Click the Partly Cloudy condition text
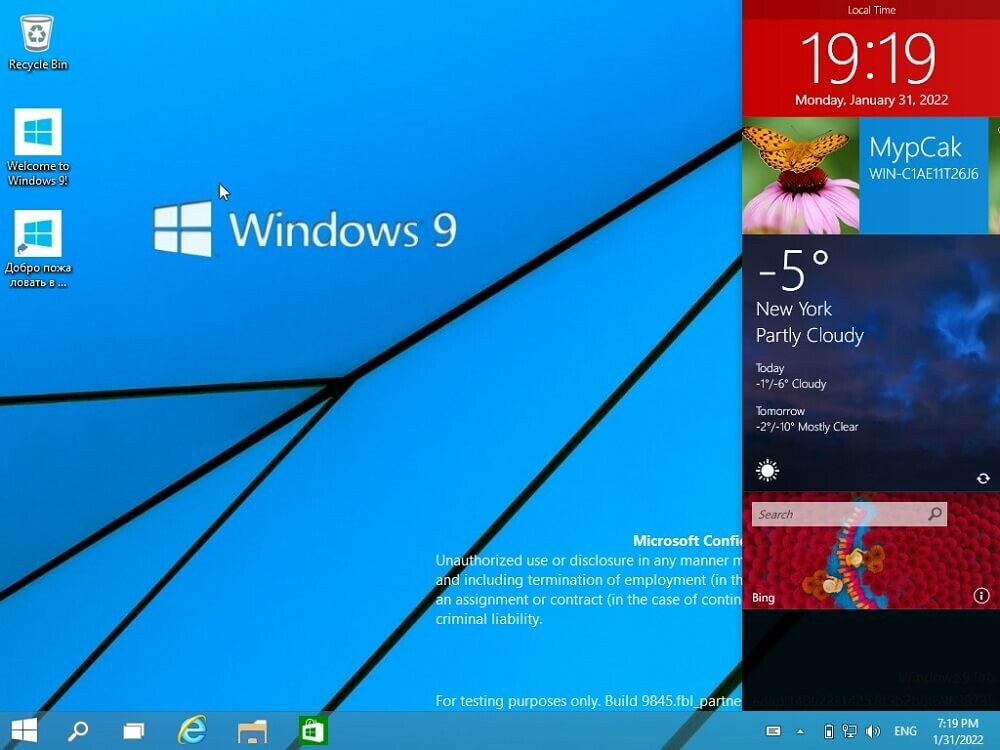This screenshot has width=1000, height=750. [810, 335]
